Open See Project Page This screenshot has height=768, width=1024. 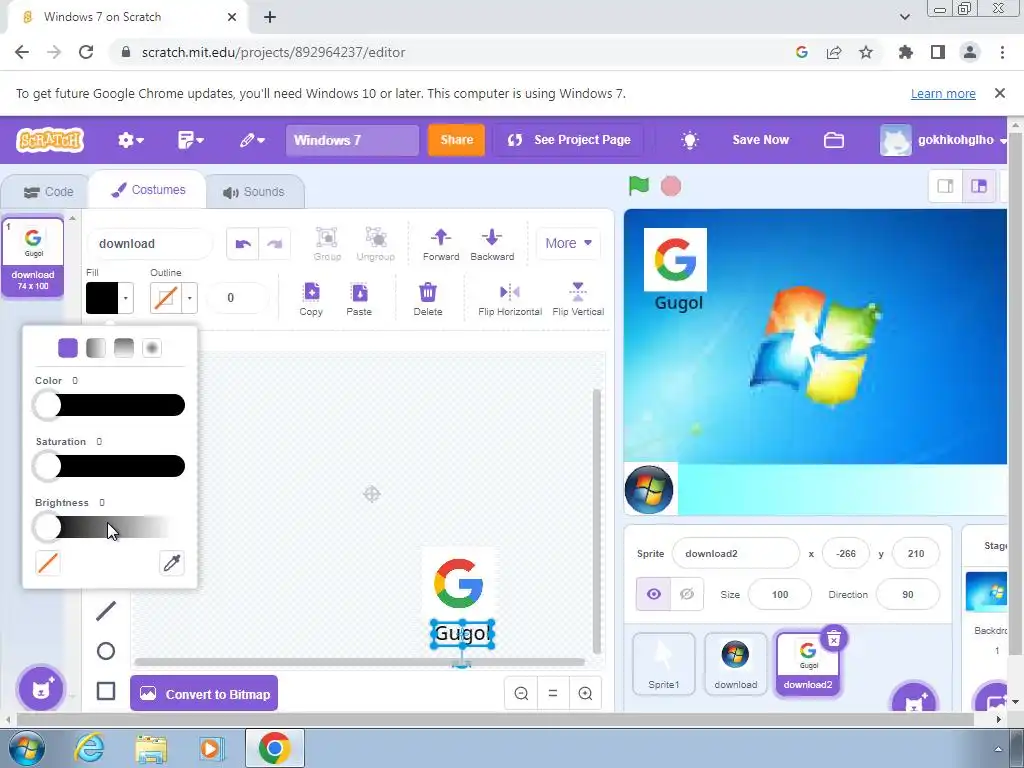[568, 140]
